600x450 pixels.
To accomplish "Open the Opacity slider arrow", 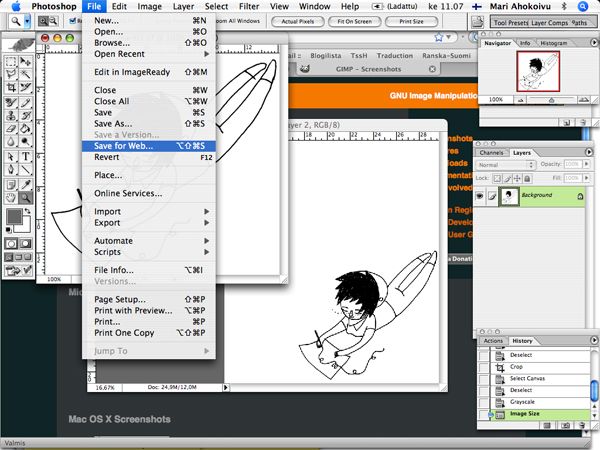I will 586,164.
